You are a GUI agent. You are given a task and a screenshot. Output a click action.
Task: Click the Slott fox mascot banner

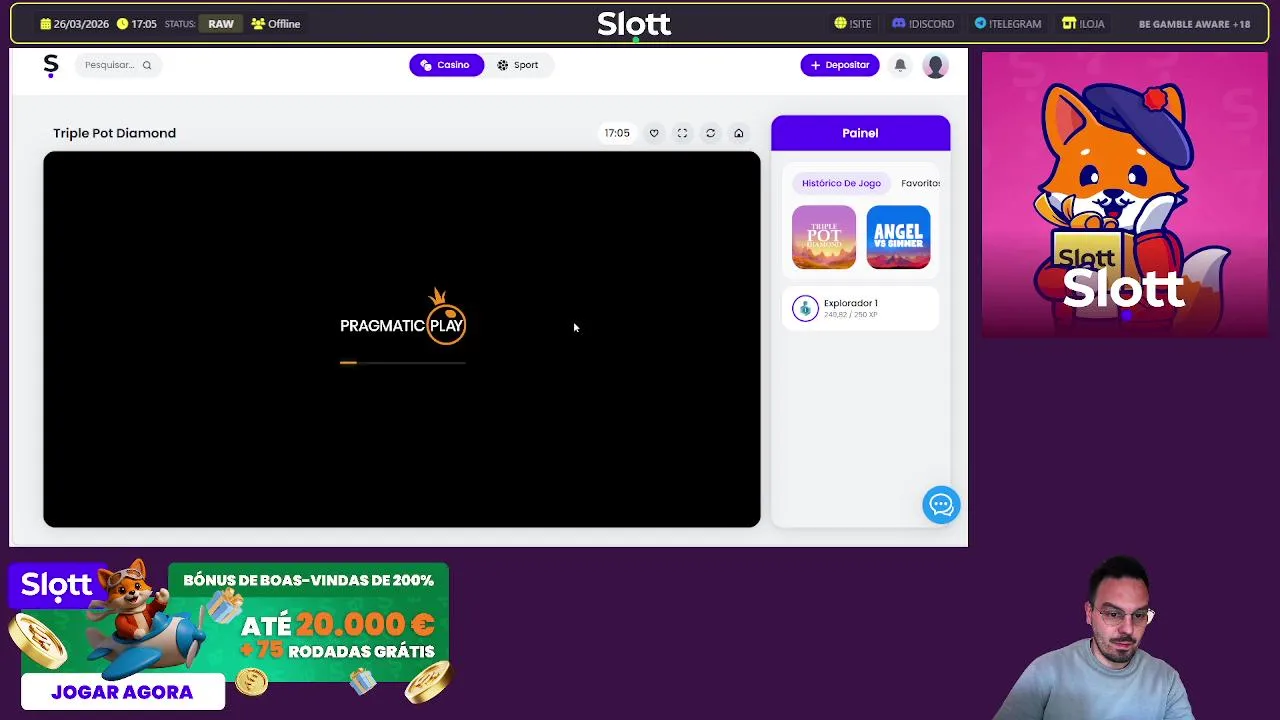point(1124,195)
